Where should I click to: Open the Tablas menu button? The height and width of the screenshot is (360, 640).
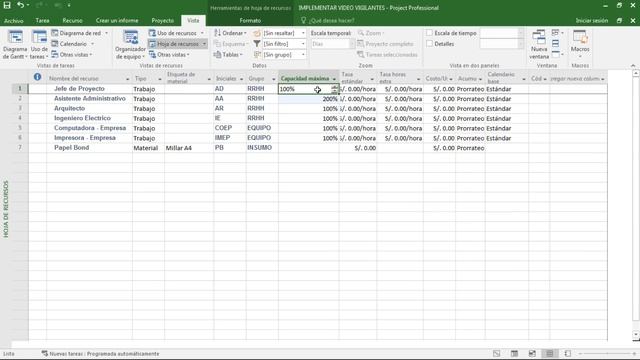tap(229, 54)
